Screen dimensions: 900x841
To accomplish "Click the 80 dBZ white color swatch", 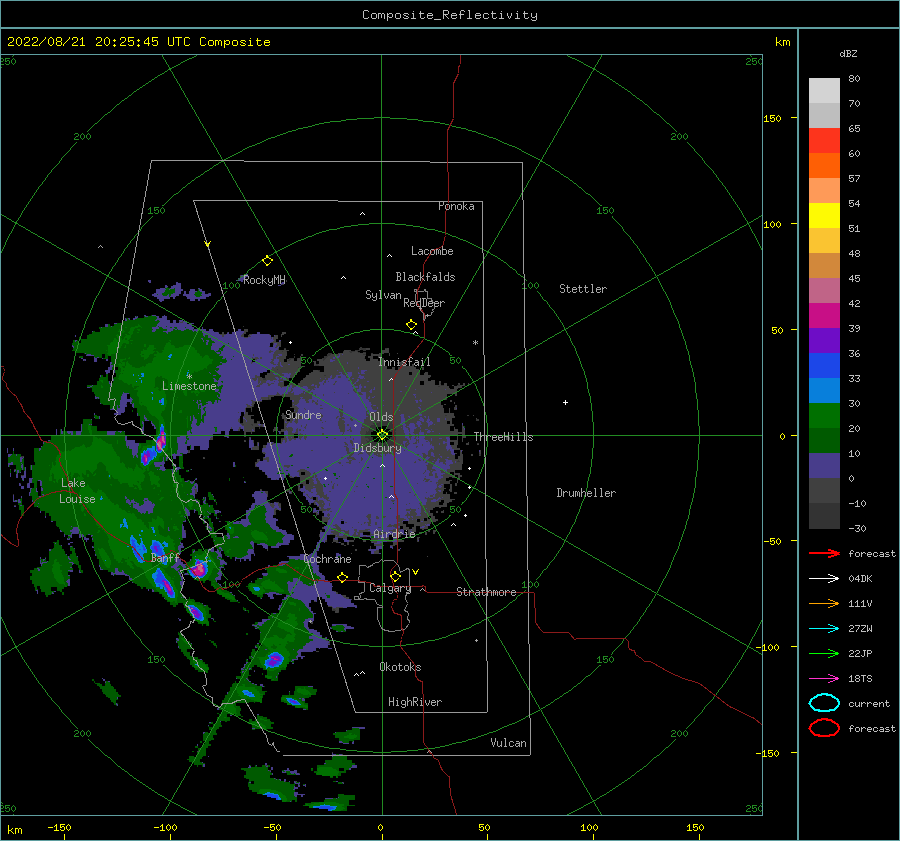I will 824,90.
